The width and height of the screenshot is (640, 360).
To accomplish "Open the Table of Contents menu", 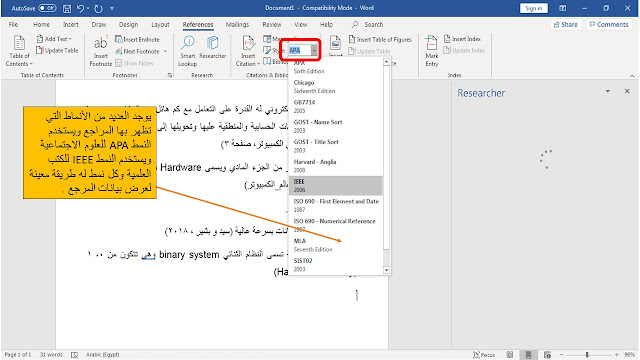I will pos(19,51).
